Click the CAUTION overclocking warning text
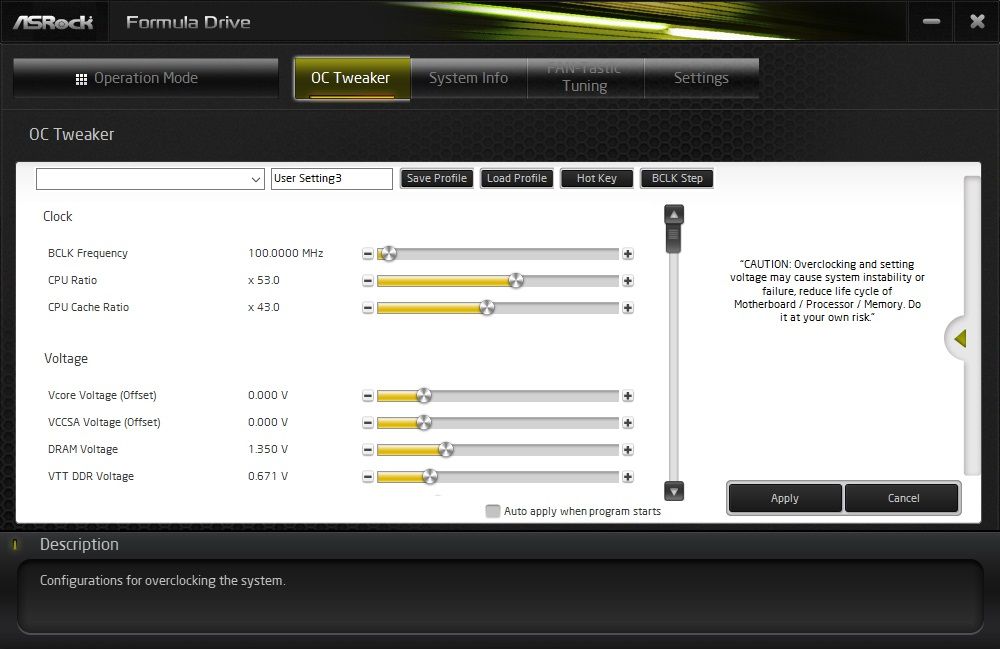 point(827,291)
